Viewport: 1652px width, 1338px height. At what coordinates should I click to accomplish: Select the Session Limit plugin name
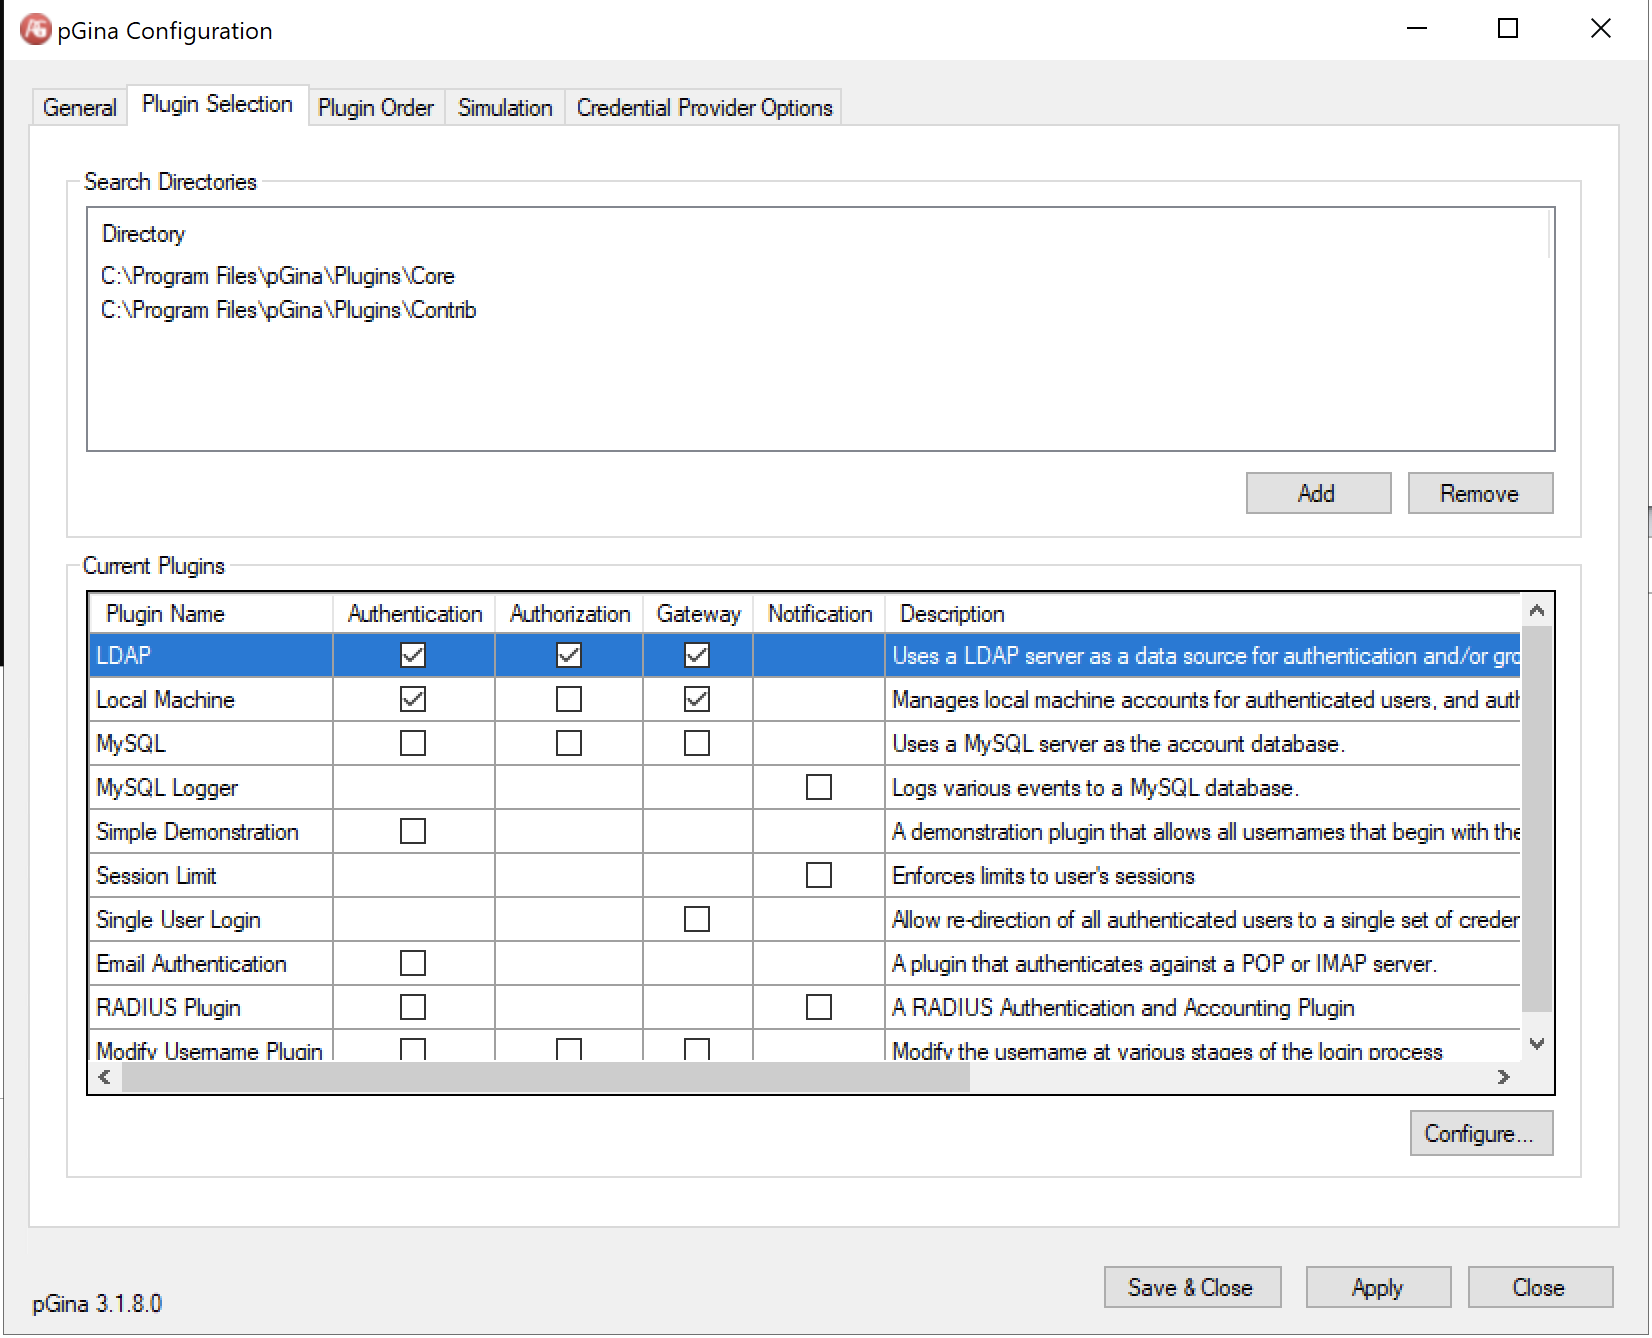coord(211,875)
